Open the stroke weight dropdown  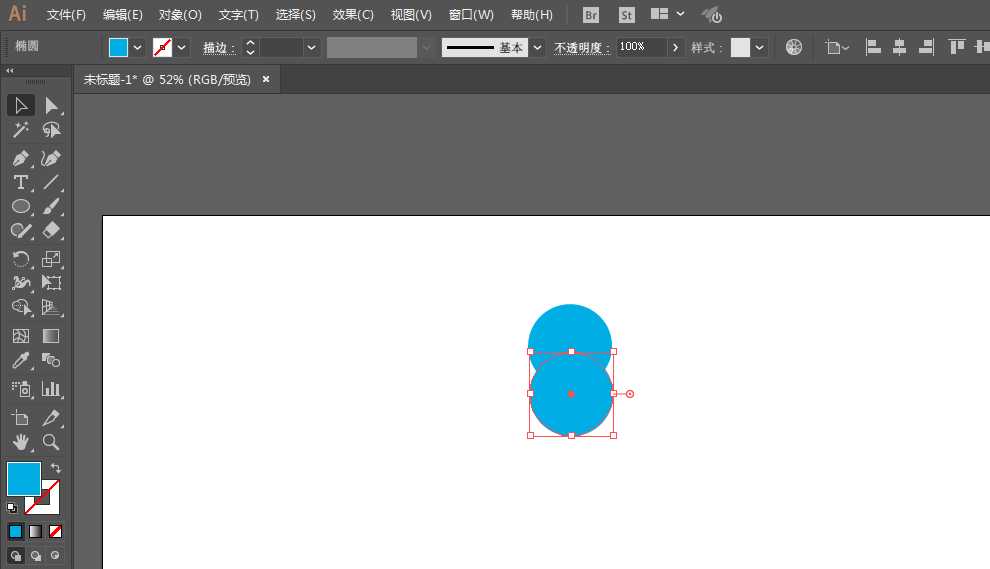tap(311, 47)
